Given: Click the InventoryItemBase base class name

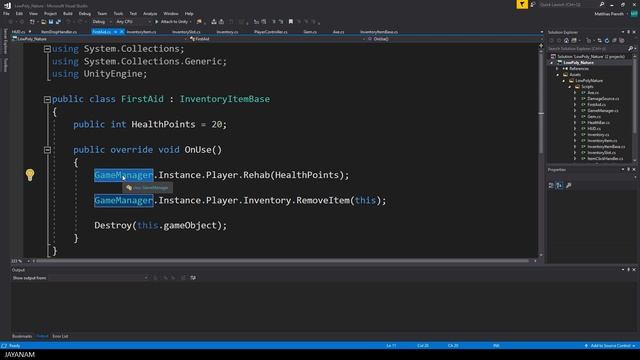Looking at the screenshot, I should point(224,99).
